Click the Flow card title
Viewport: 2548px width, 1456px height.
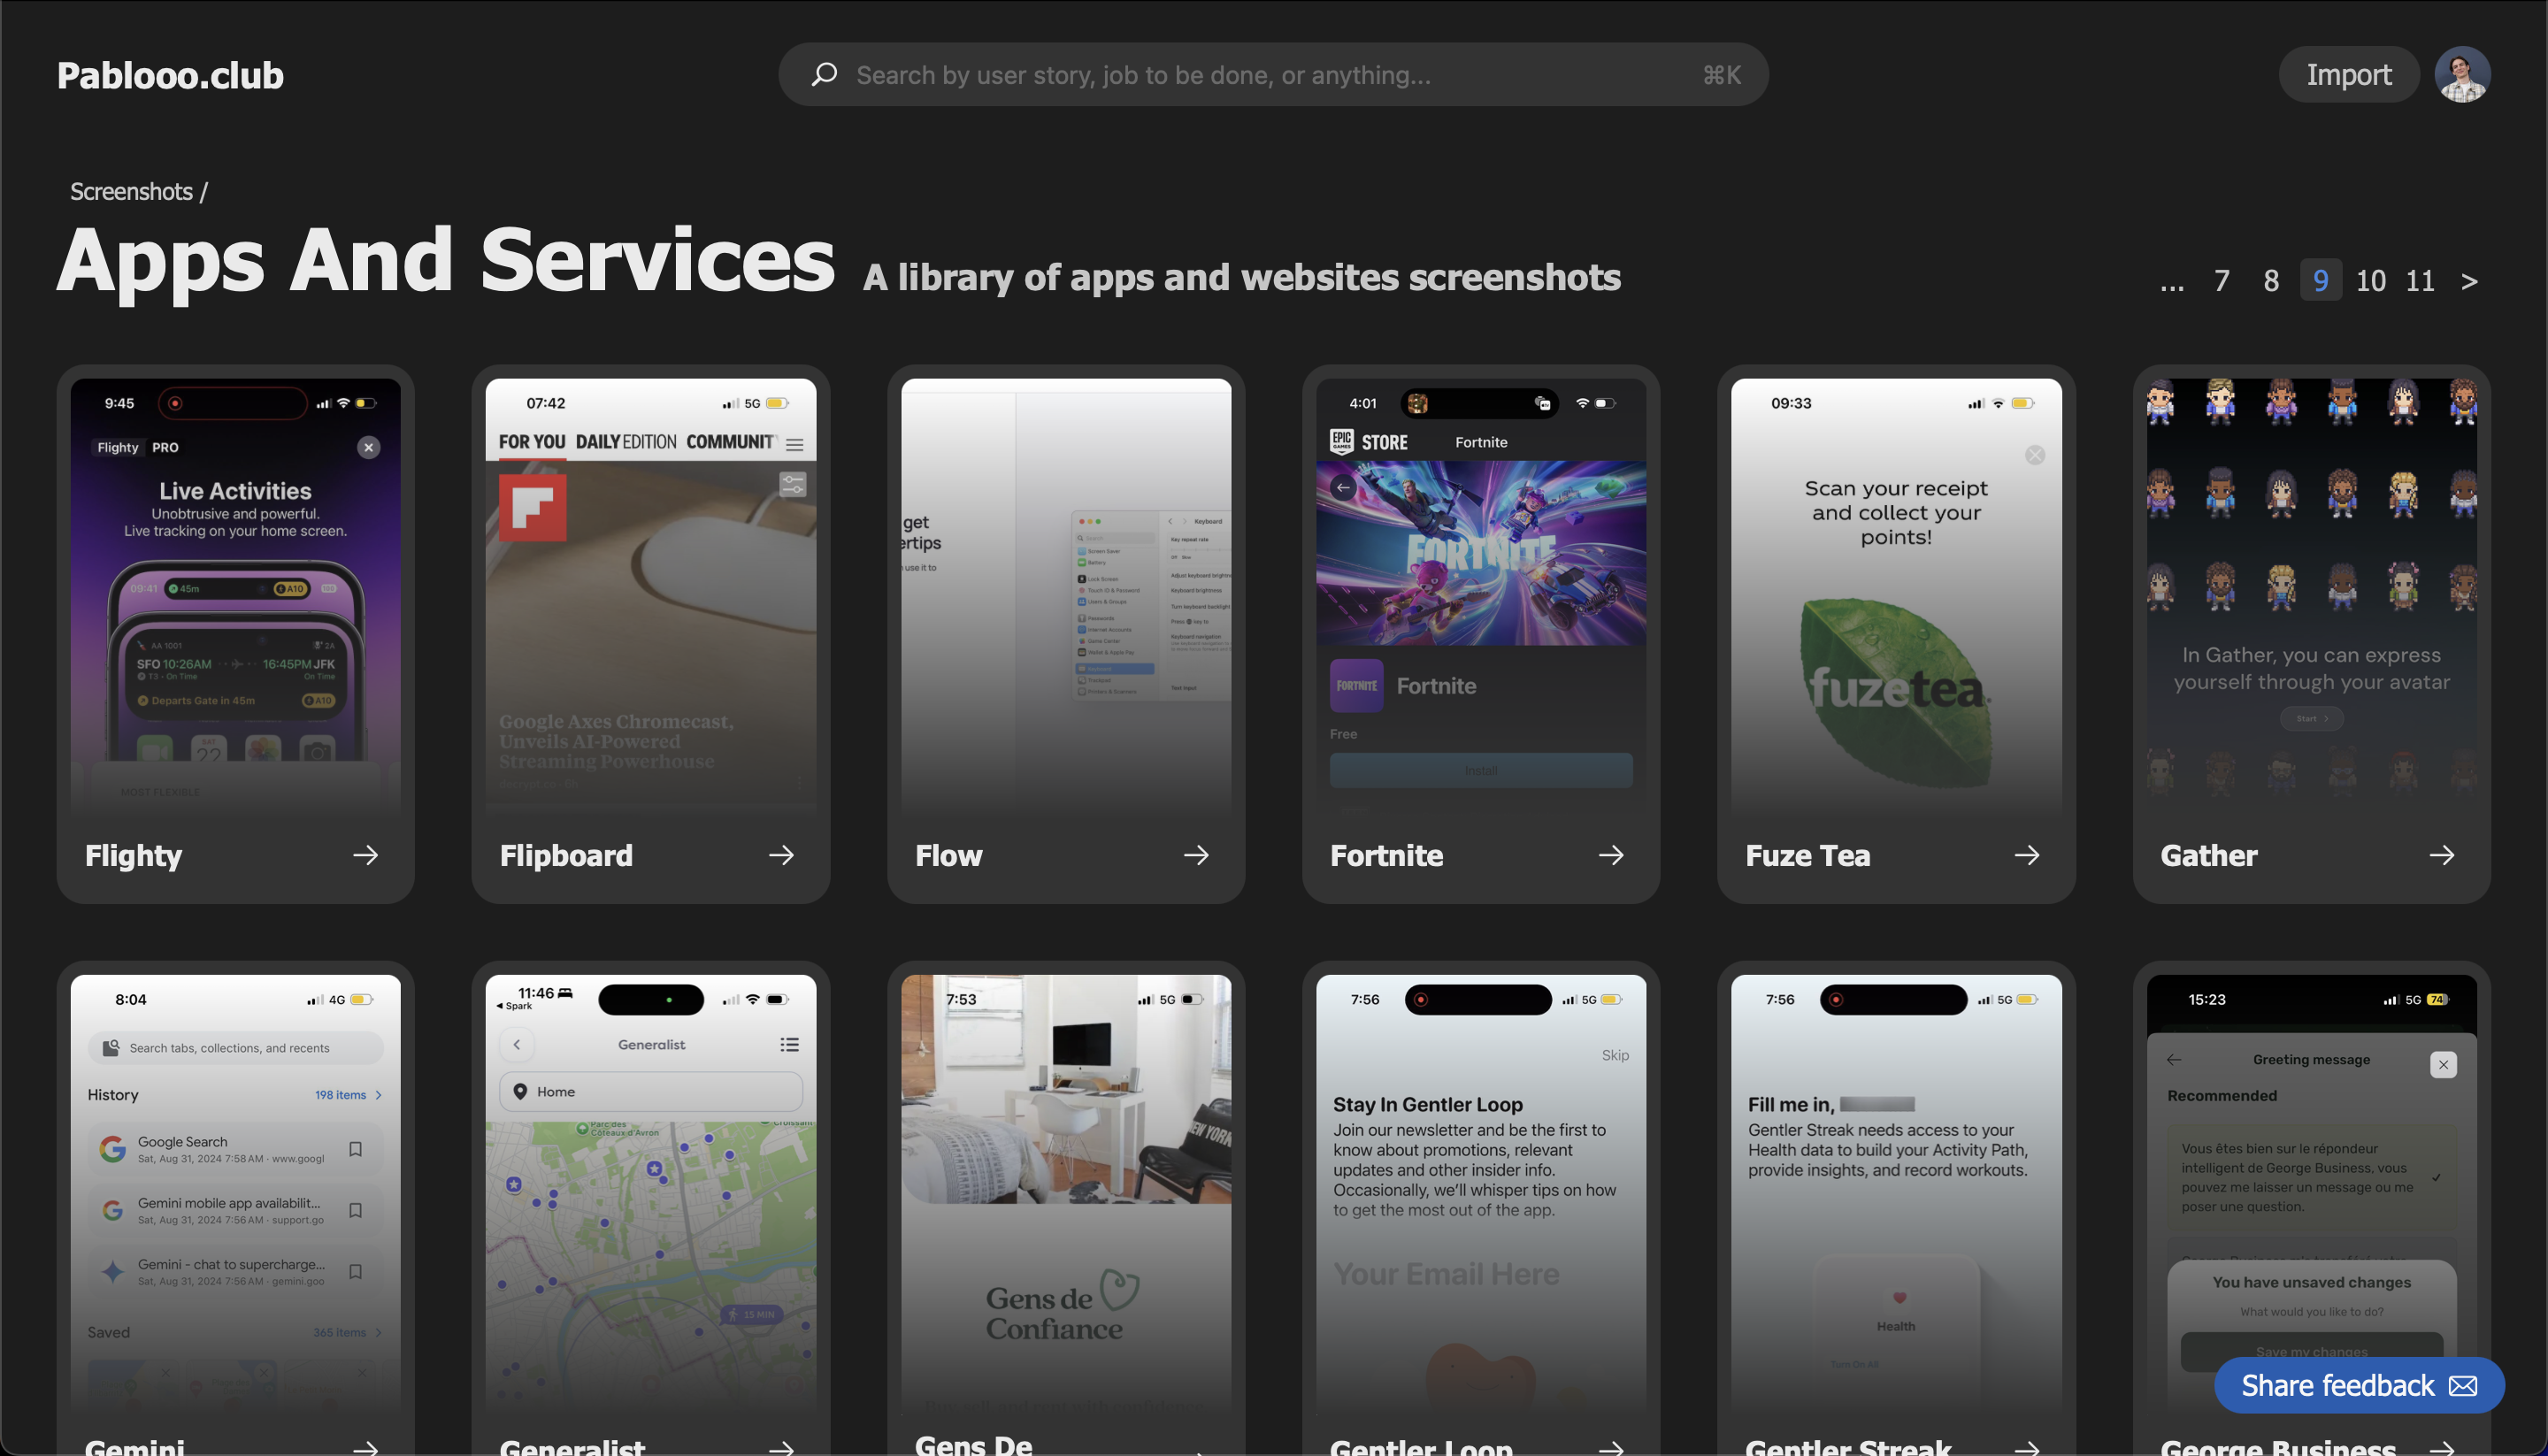949,855
